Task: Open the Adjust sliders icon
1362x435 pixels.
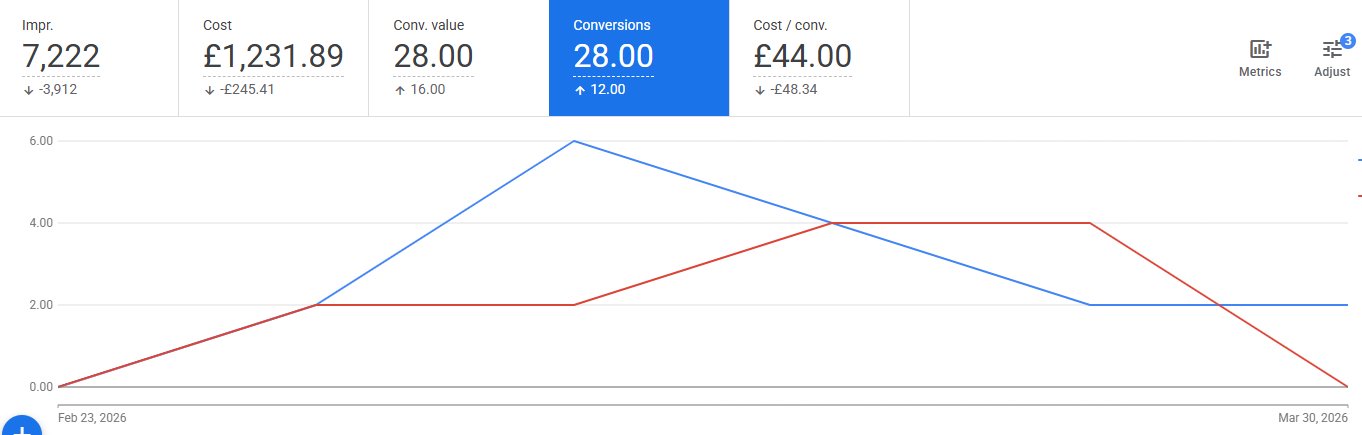Action: (1332, 49)
